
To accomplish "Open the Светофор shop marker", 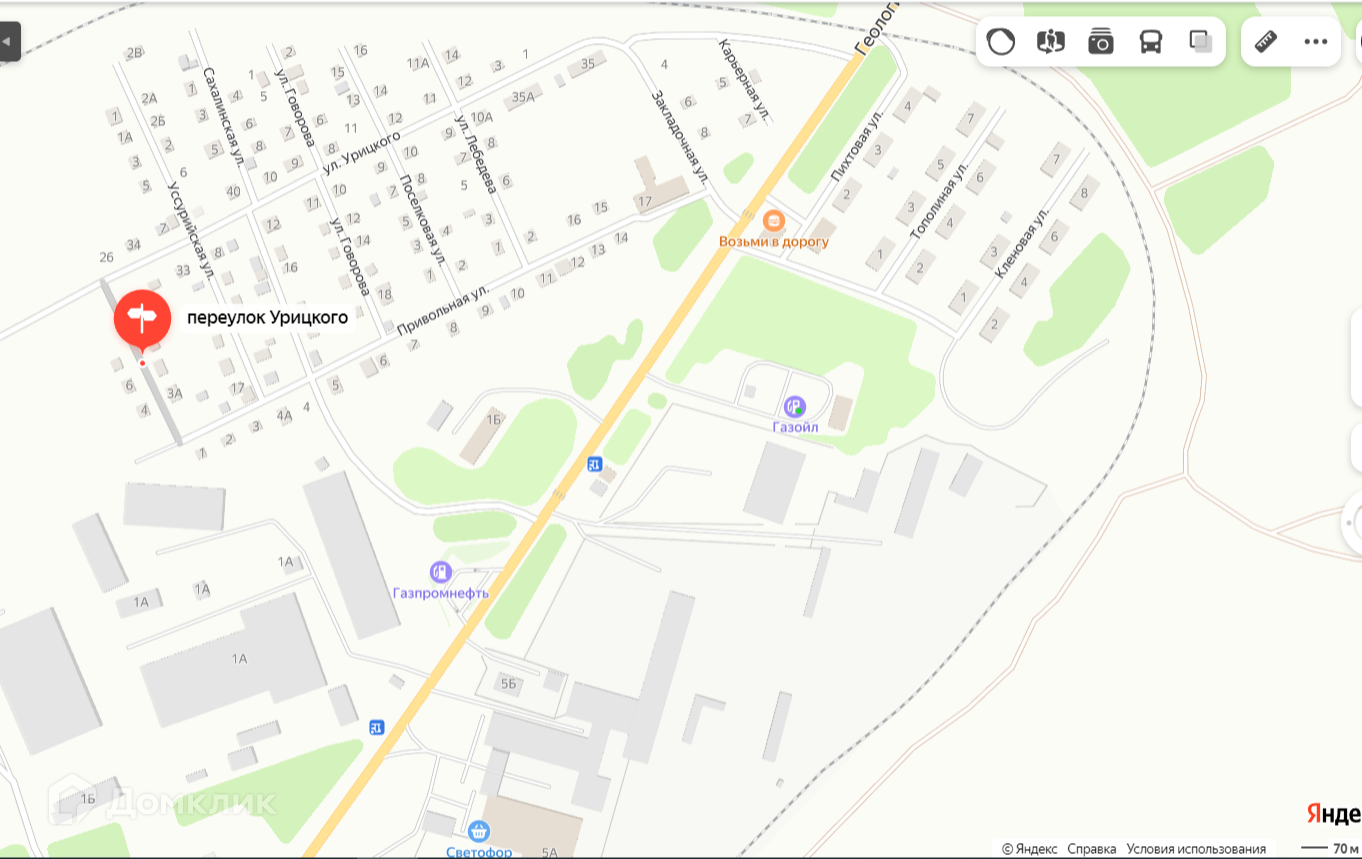I will (479, 831).
